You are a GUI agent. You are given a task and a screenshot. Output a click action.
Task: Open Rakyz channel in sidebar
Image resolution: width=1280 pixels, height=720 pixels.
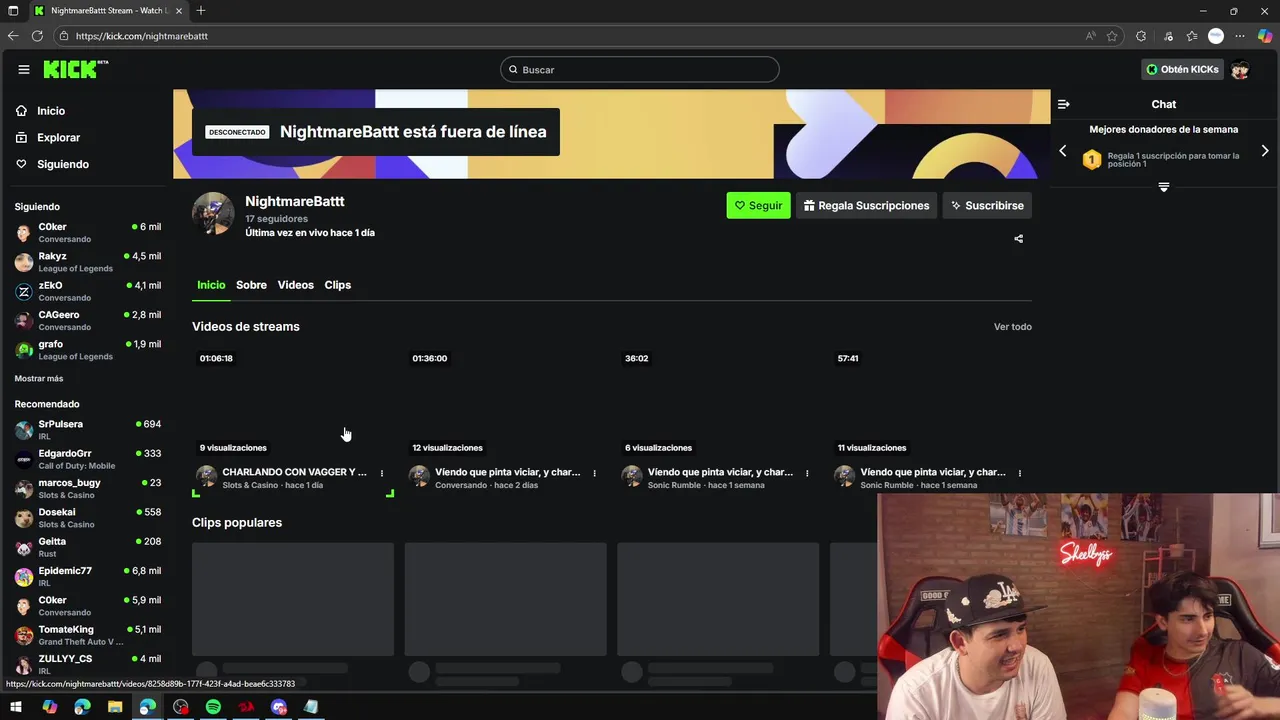pyautogui.click(x=88, y=262)
